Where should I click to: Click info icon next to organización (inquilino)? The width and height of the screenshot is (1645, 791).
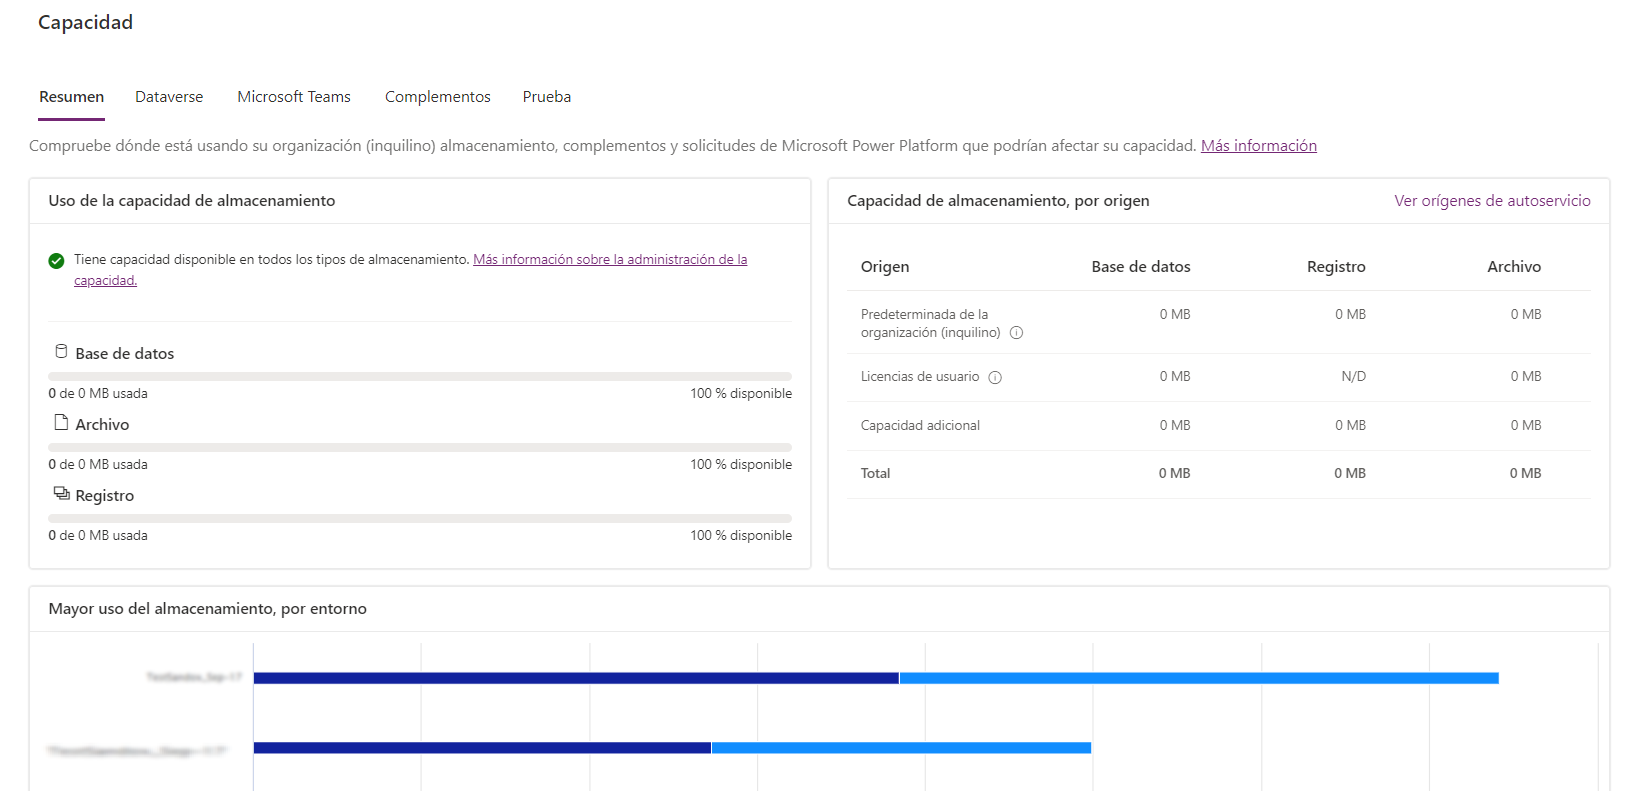pos(1016,333)
